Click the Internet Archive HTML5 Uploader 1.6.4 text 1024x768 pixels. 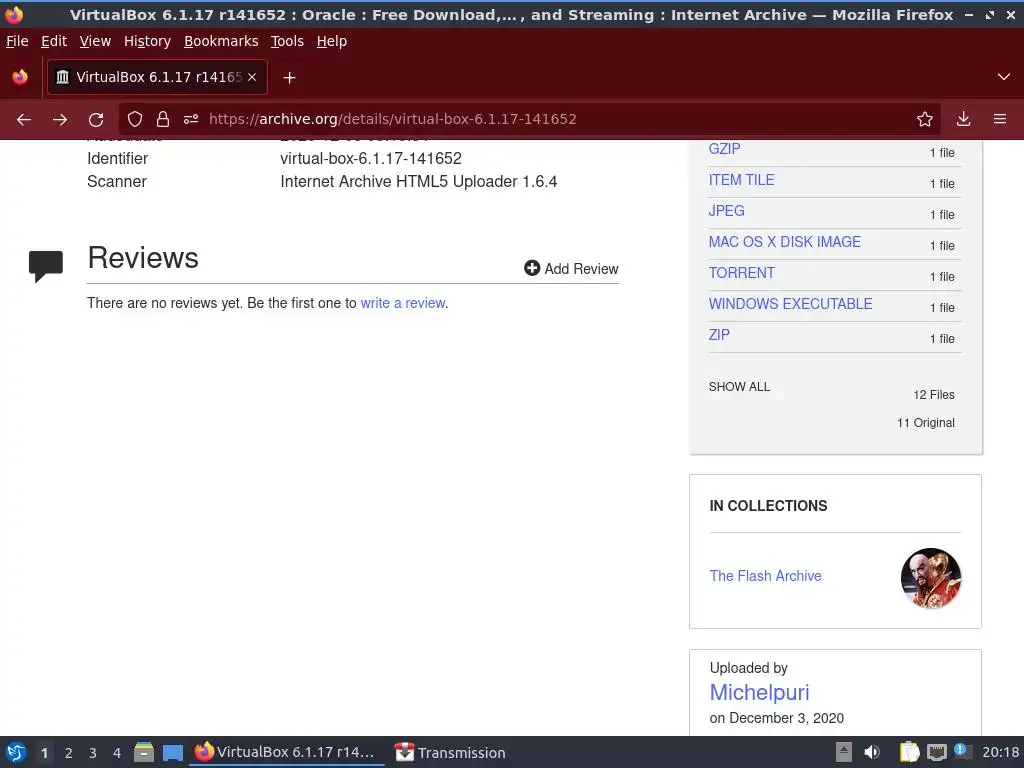(x=419, y=182)
